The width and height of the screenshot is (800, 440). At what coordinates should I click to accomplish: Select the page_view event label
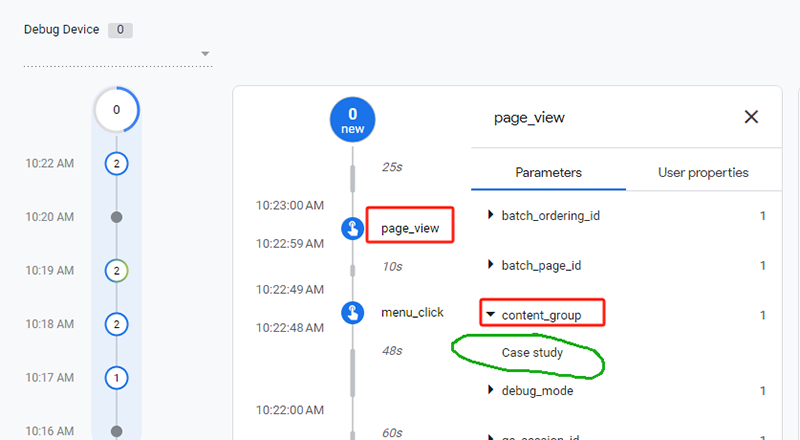coord(410,228)
